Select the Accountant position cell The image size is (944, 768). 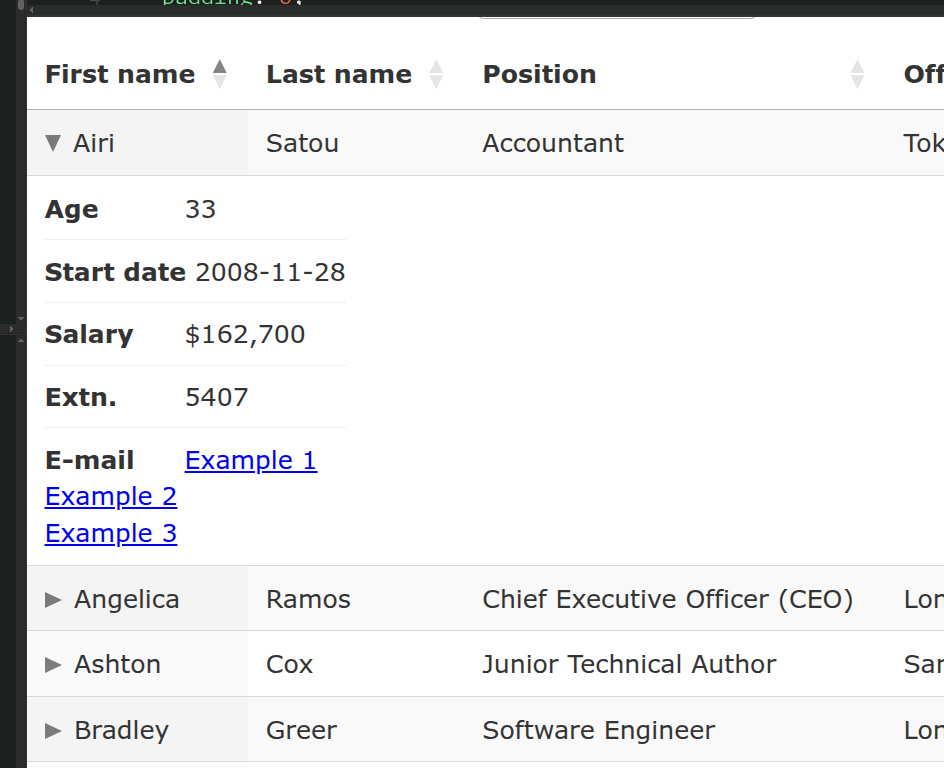pyautogui.click(x=675, y=143)
